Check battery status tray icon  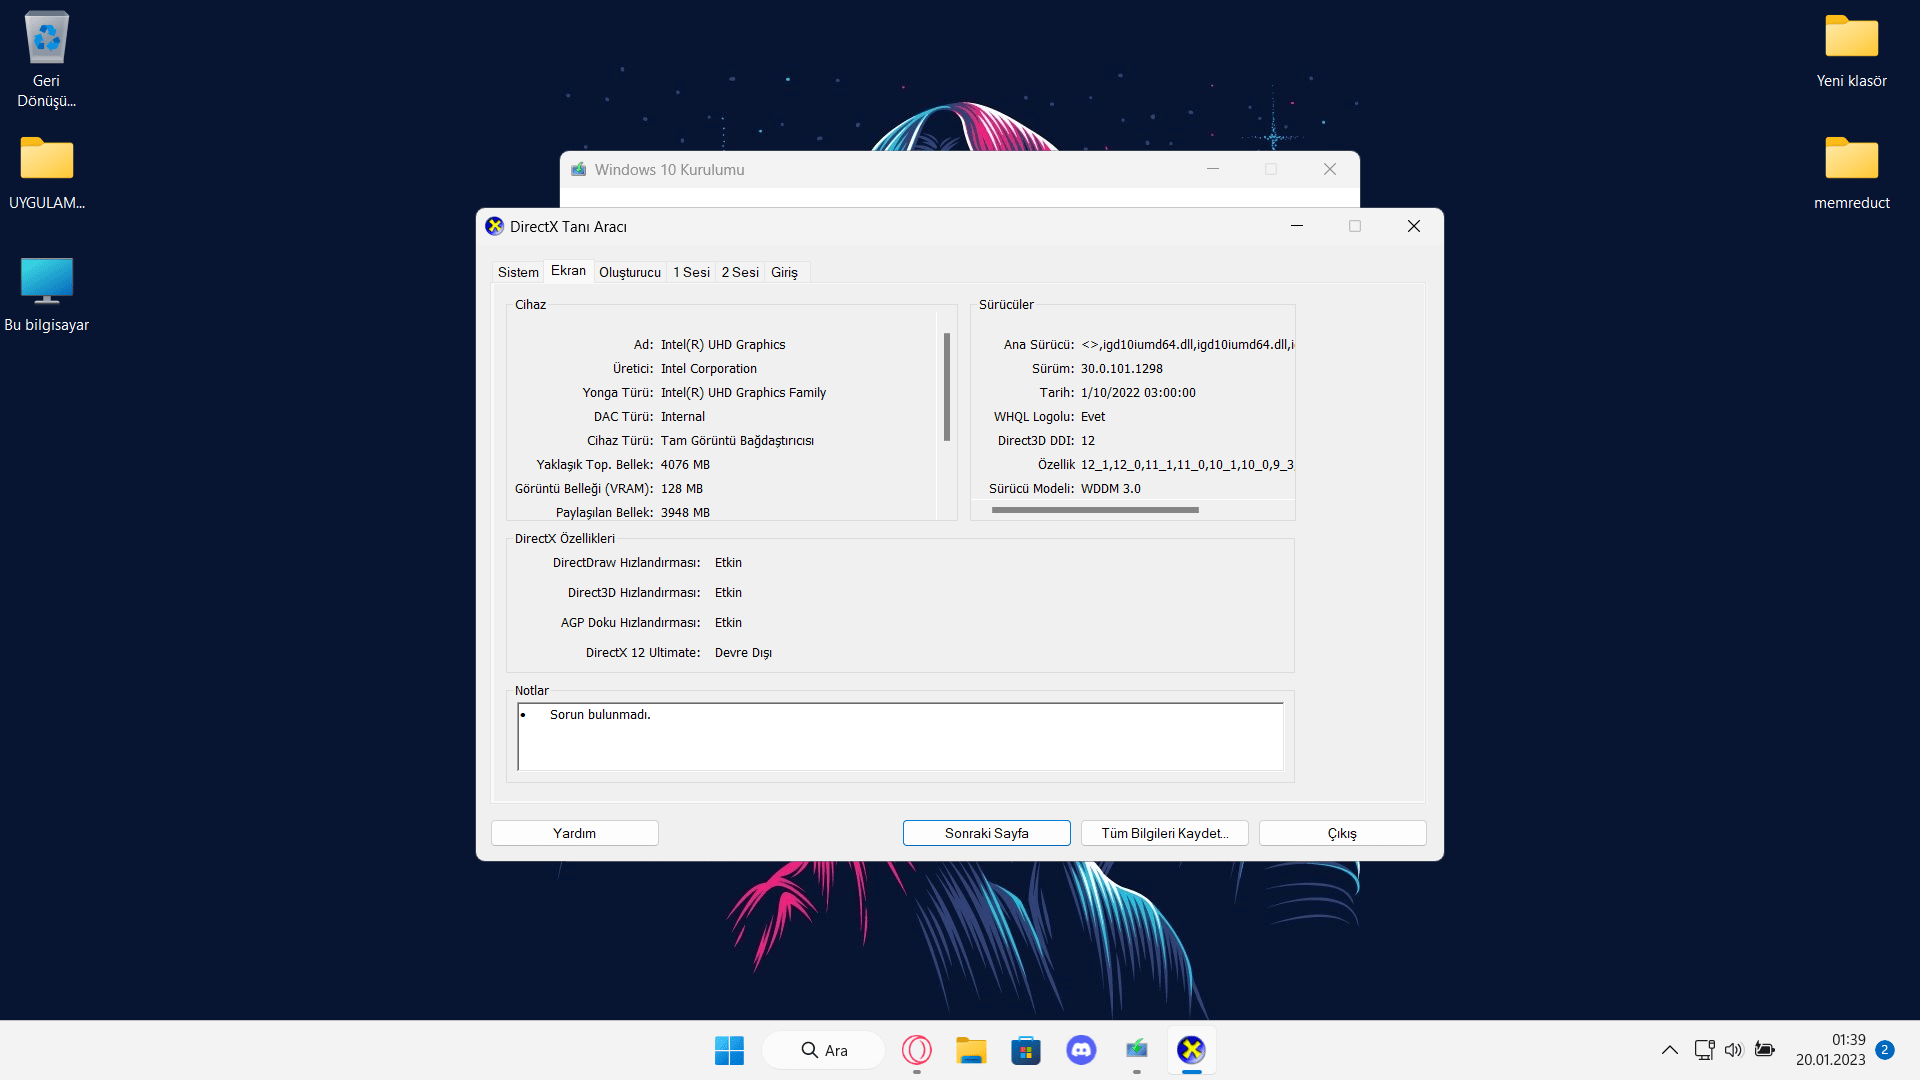click(1765, 1050)
